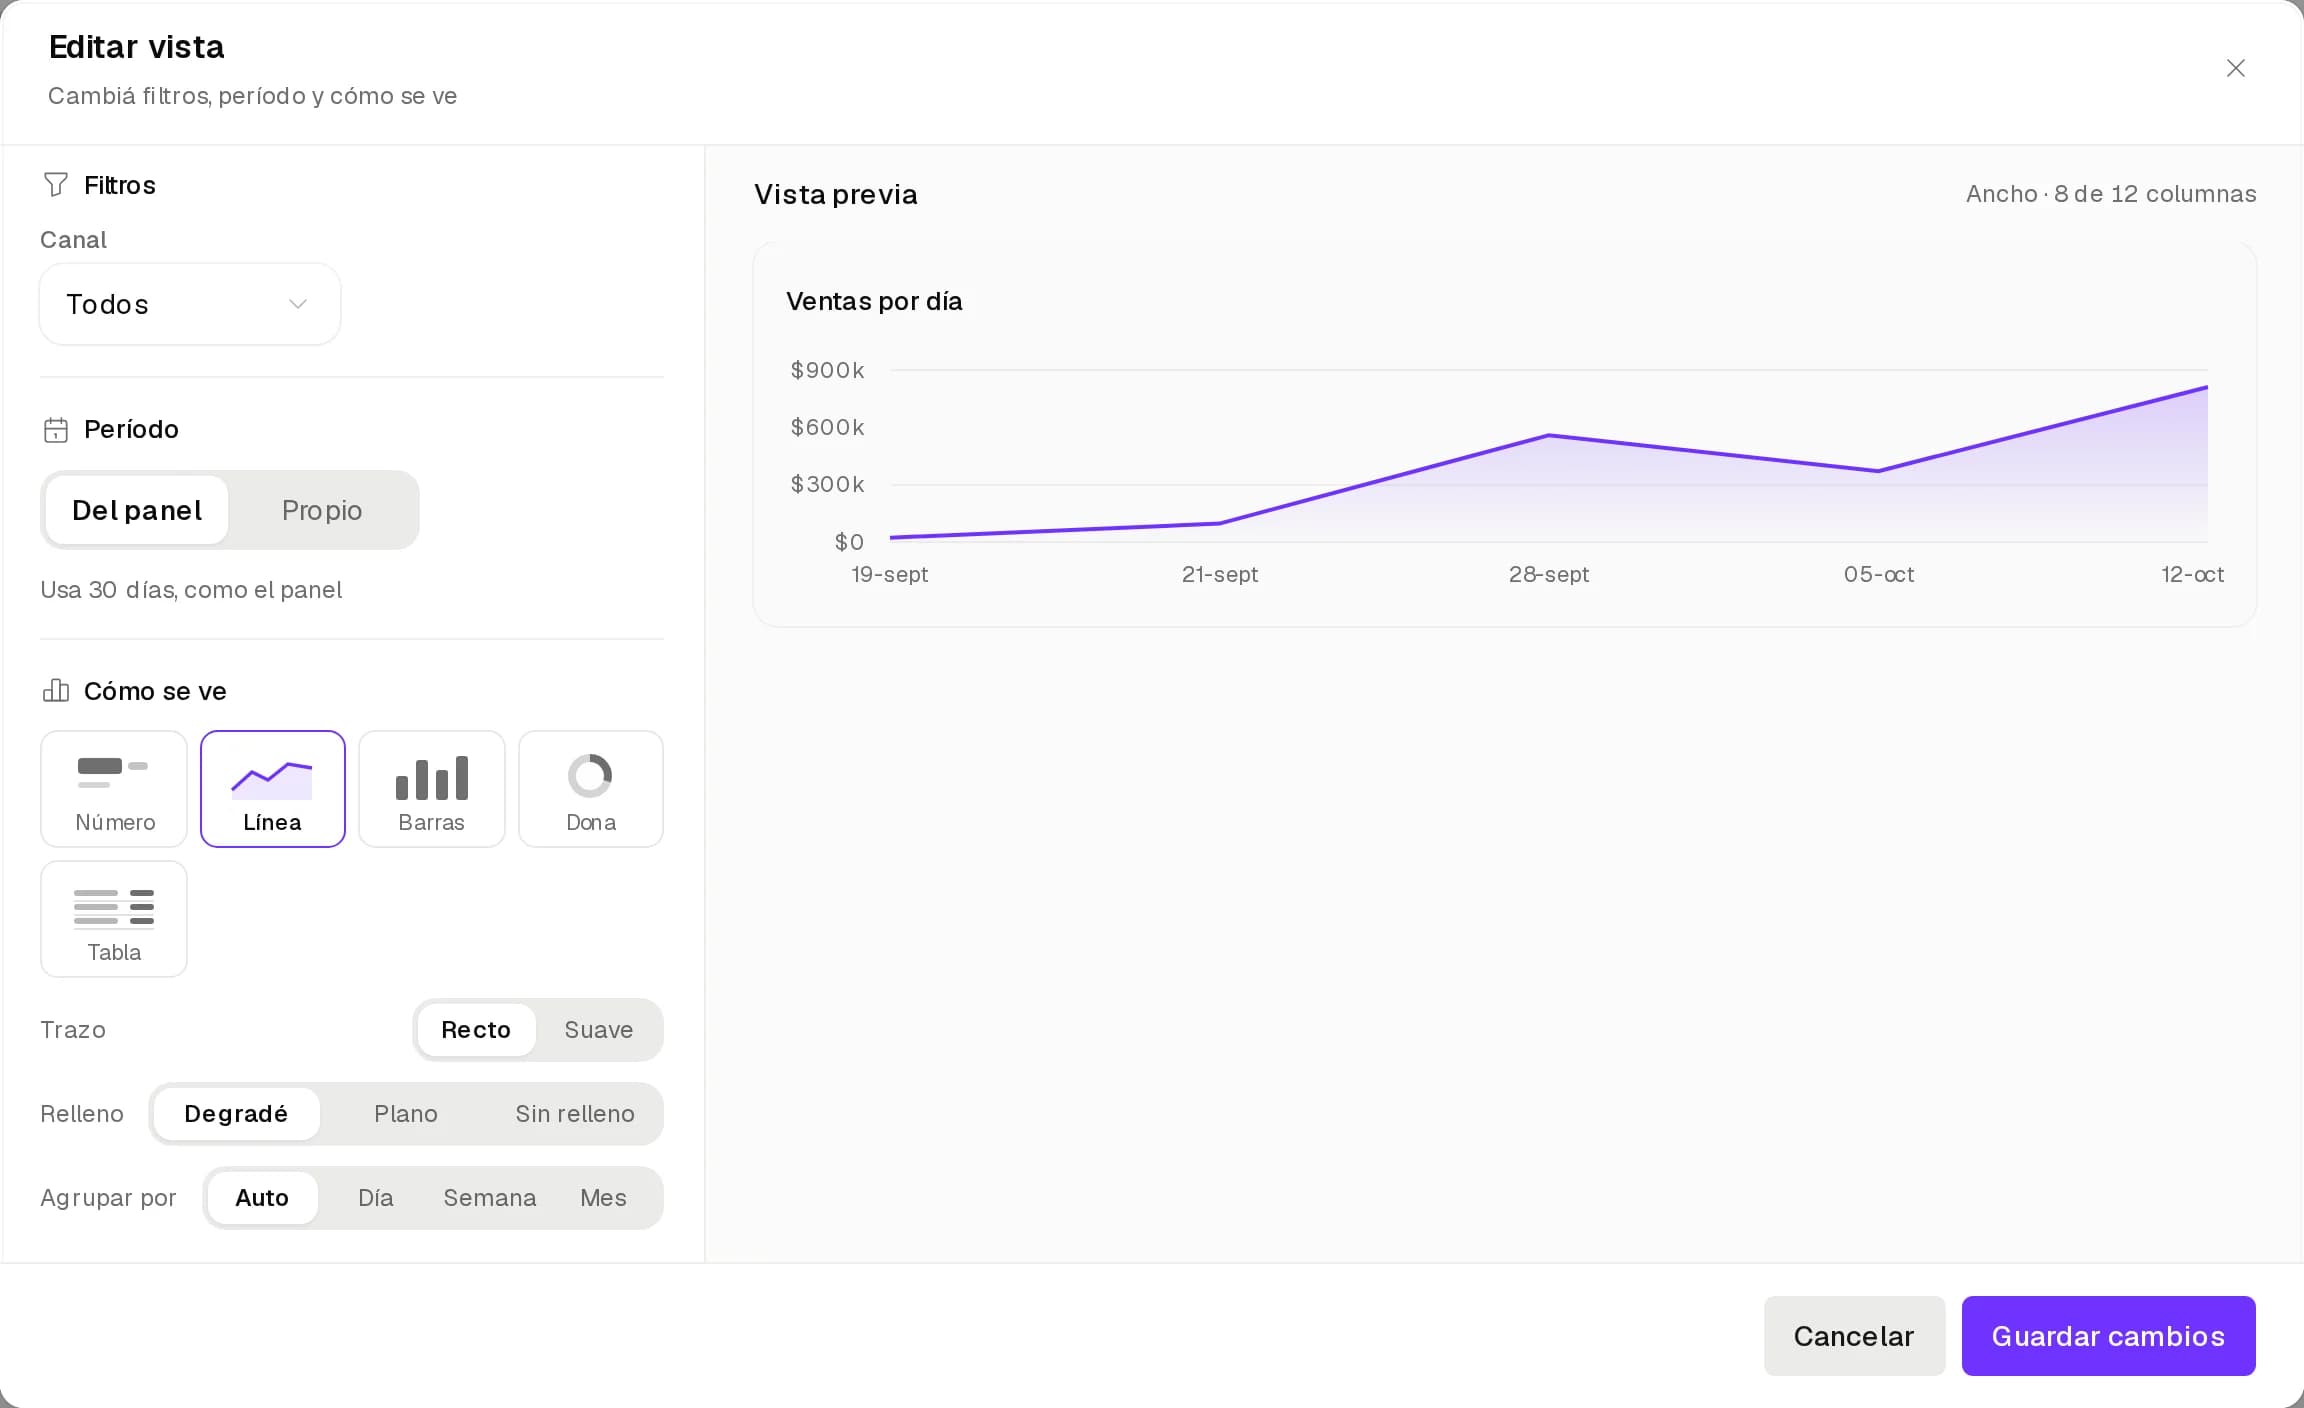The height and width of the screenshot is (1408, 2304).
Task: Group by Auto
Action: coord(262,1198)
